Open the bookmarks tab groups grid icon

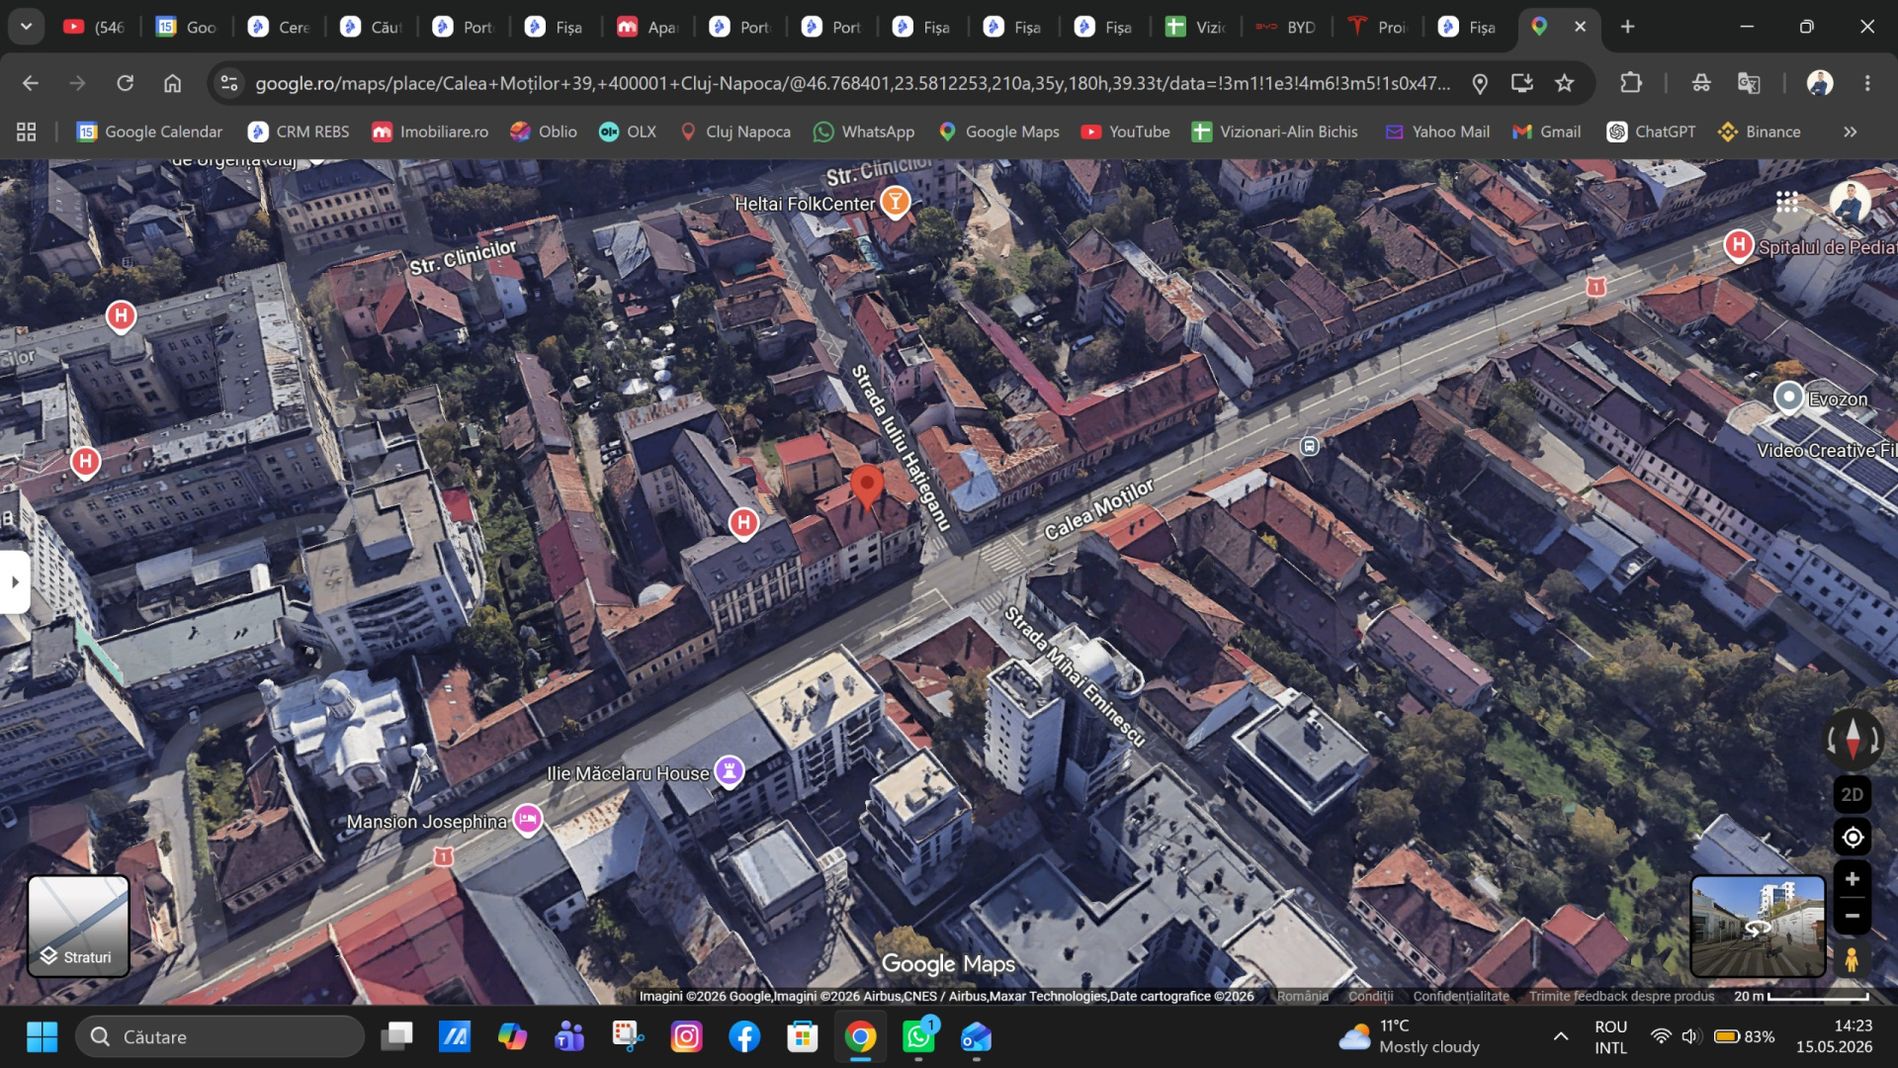[27, 132]
